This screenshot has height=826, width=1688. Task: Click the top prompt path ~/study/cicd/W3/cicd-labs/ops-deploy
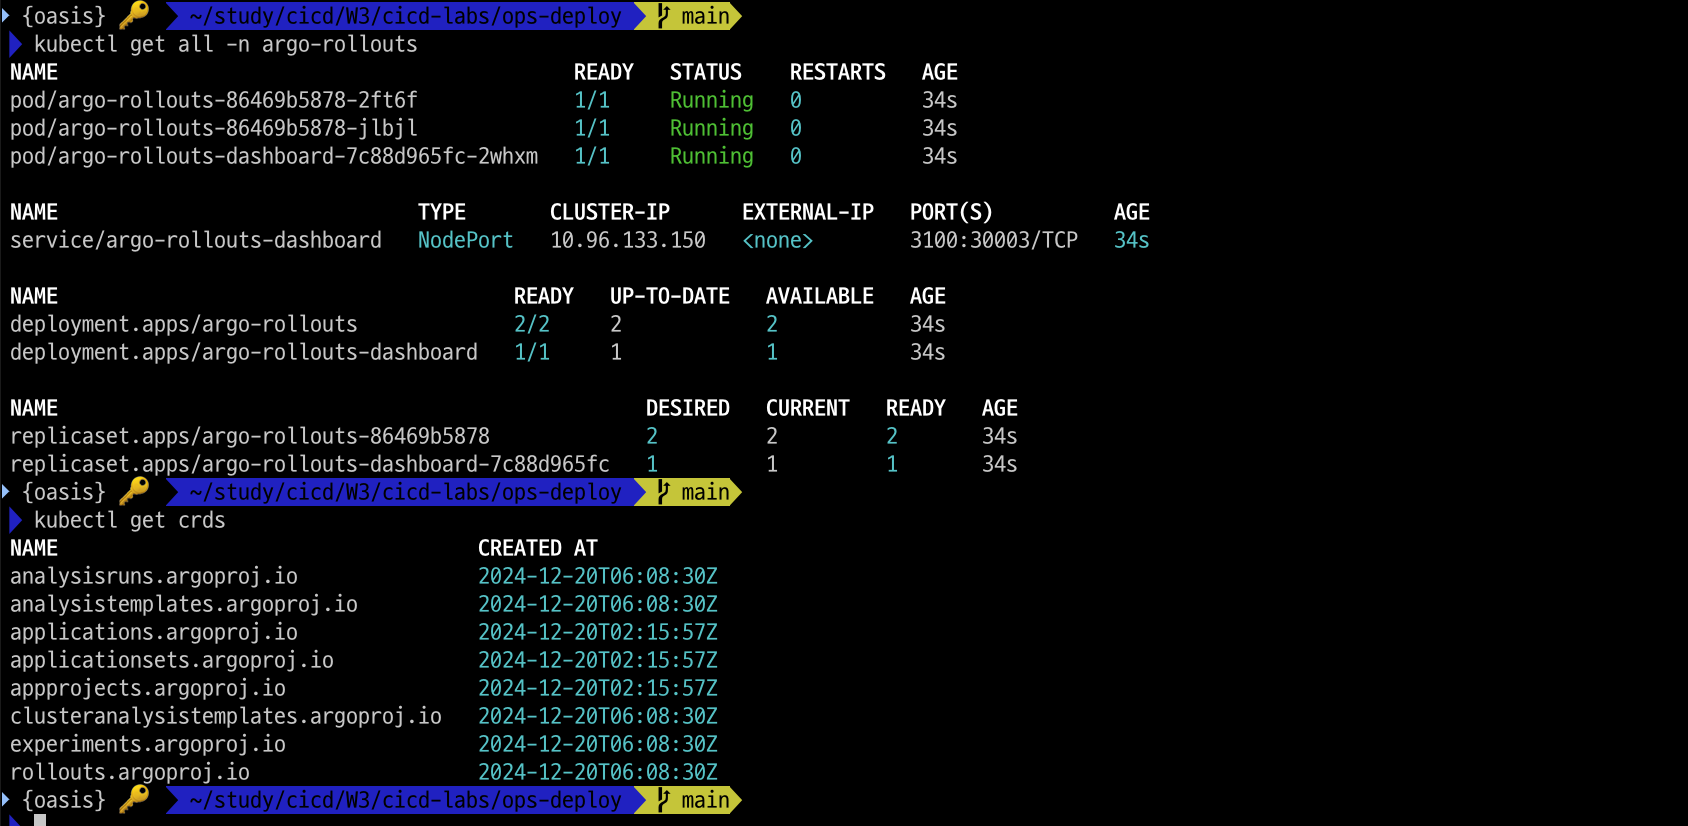tap(405, 16)
